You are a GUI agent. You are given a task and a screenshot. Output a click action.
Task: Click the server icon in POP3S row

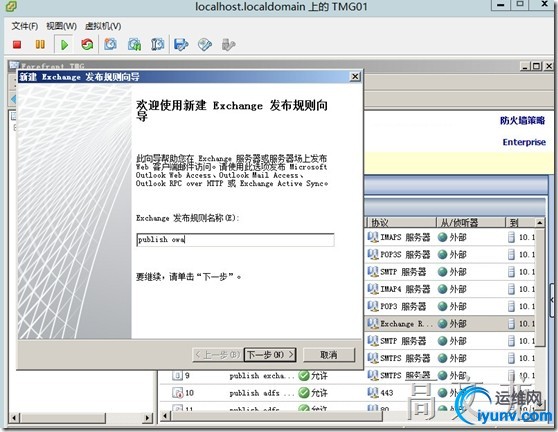click(511, 254)
